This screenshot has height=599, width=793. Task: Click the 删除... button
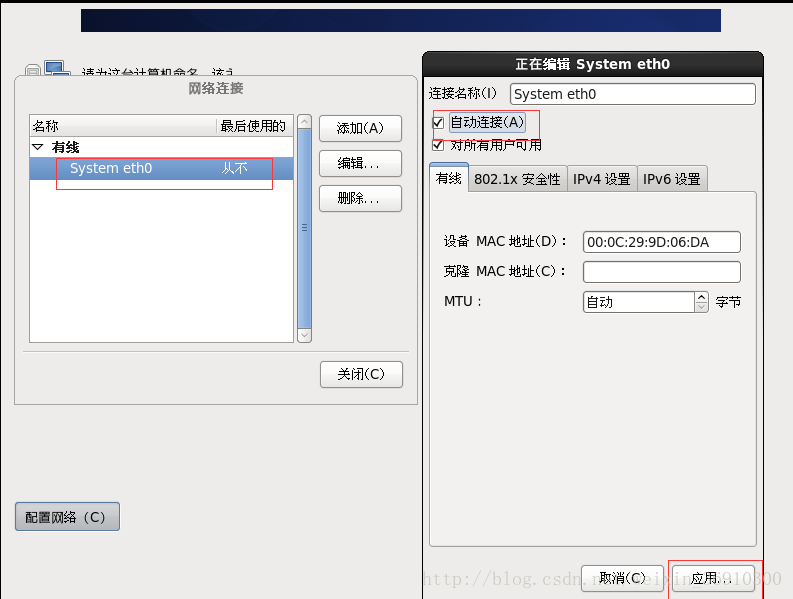(360, 198)
